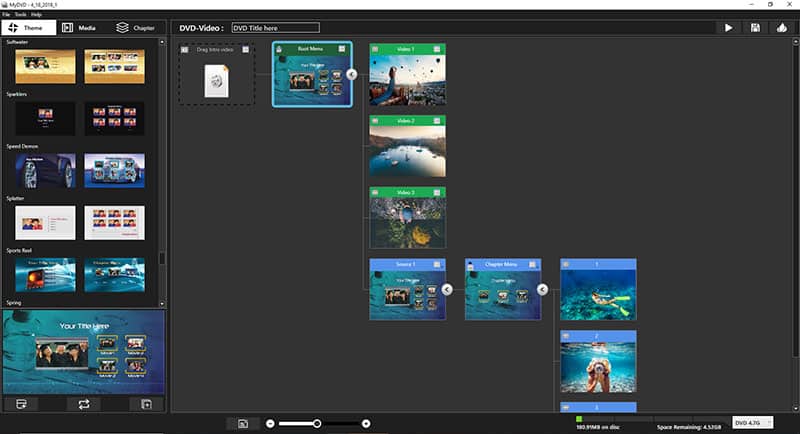
Task: Choose the Speed Demon root menu theme
Action: (45, 170)
